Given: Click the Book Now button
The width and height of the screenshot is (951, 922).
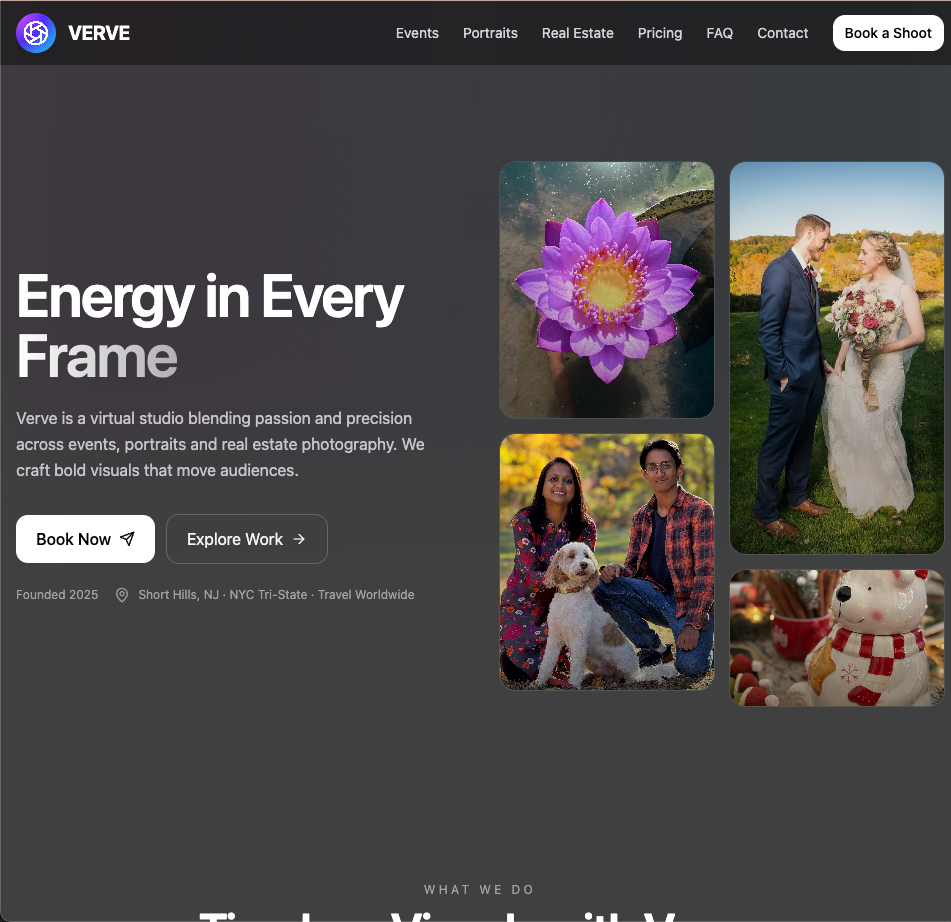Looking at the screenshot, I should [86, 539].
